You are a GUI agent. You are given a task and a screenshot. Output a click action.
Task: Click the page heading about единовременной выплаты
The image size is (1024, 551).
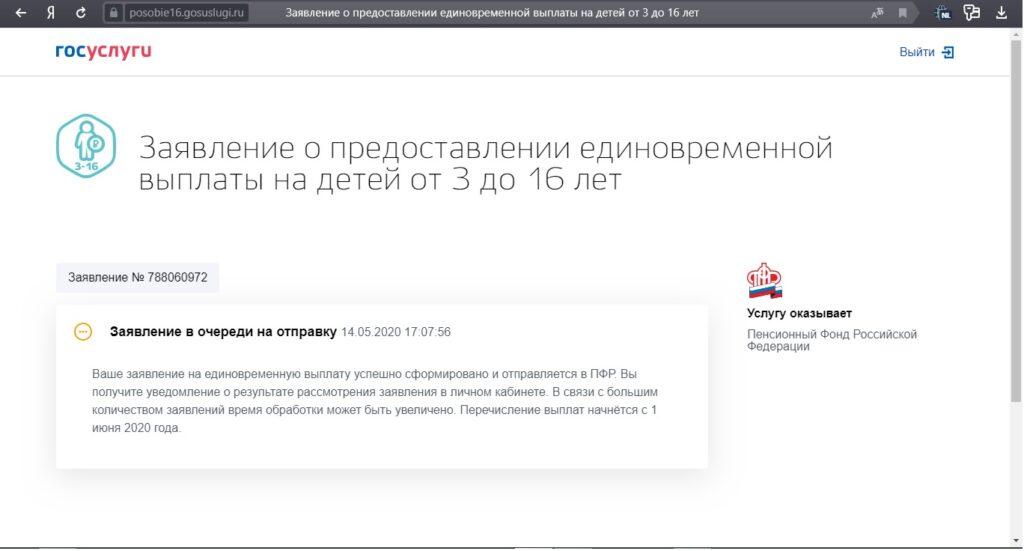tap(485, 163)
